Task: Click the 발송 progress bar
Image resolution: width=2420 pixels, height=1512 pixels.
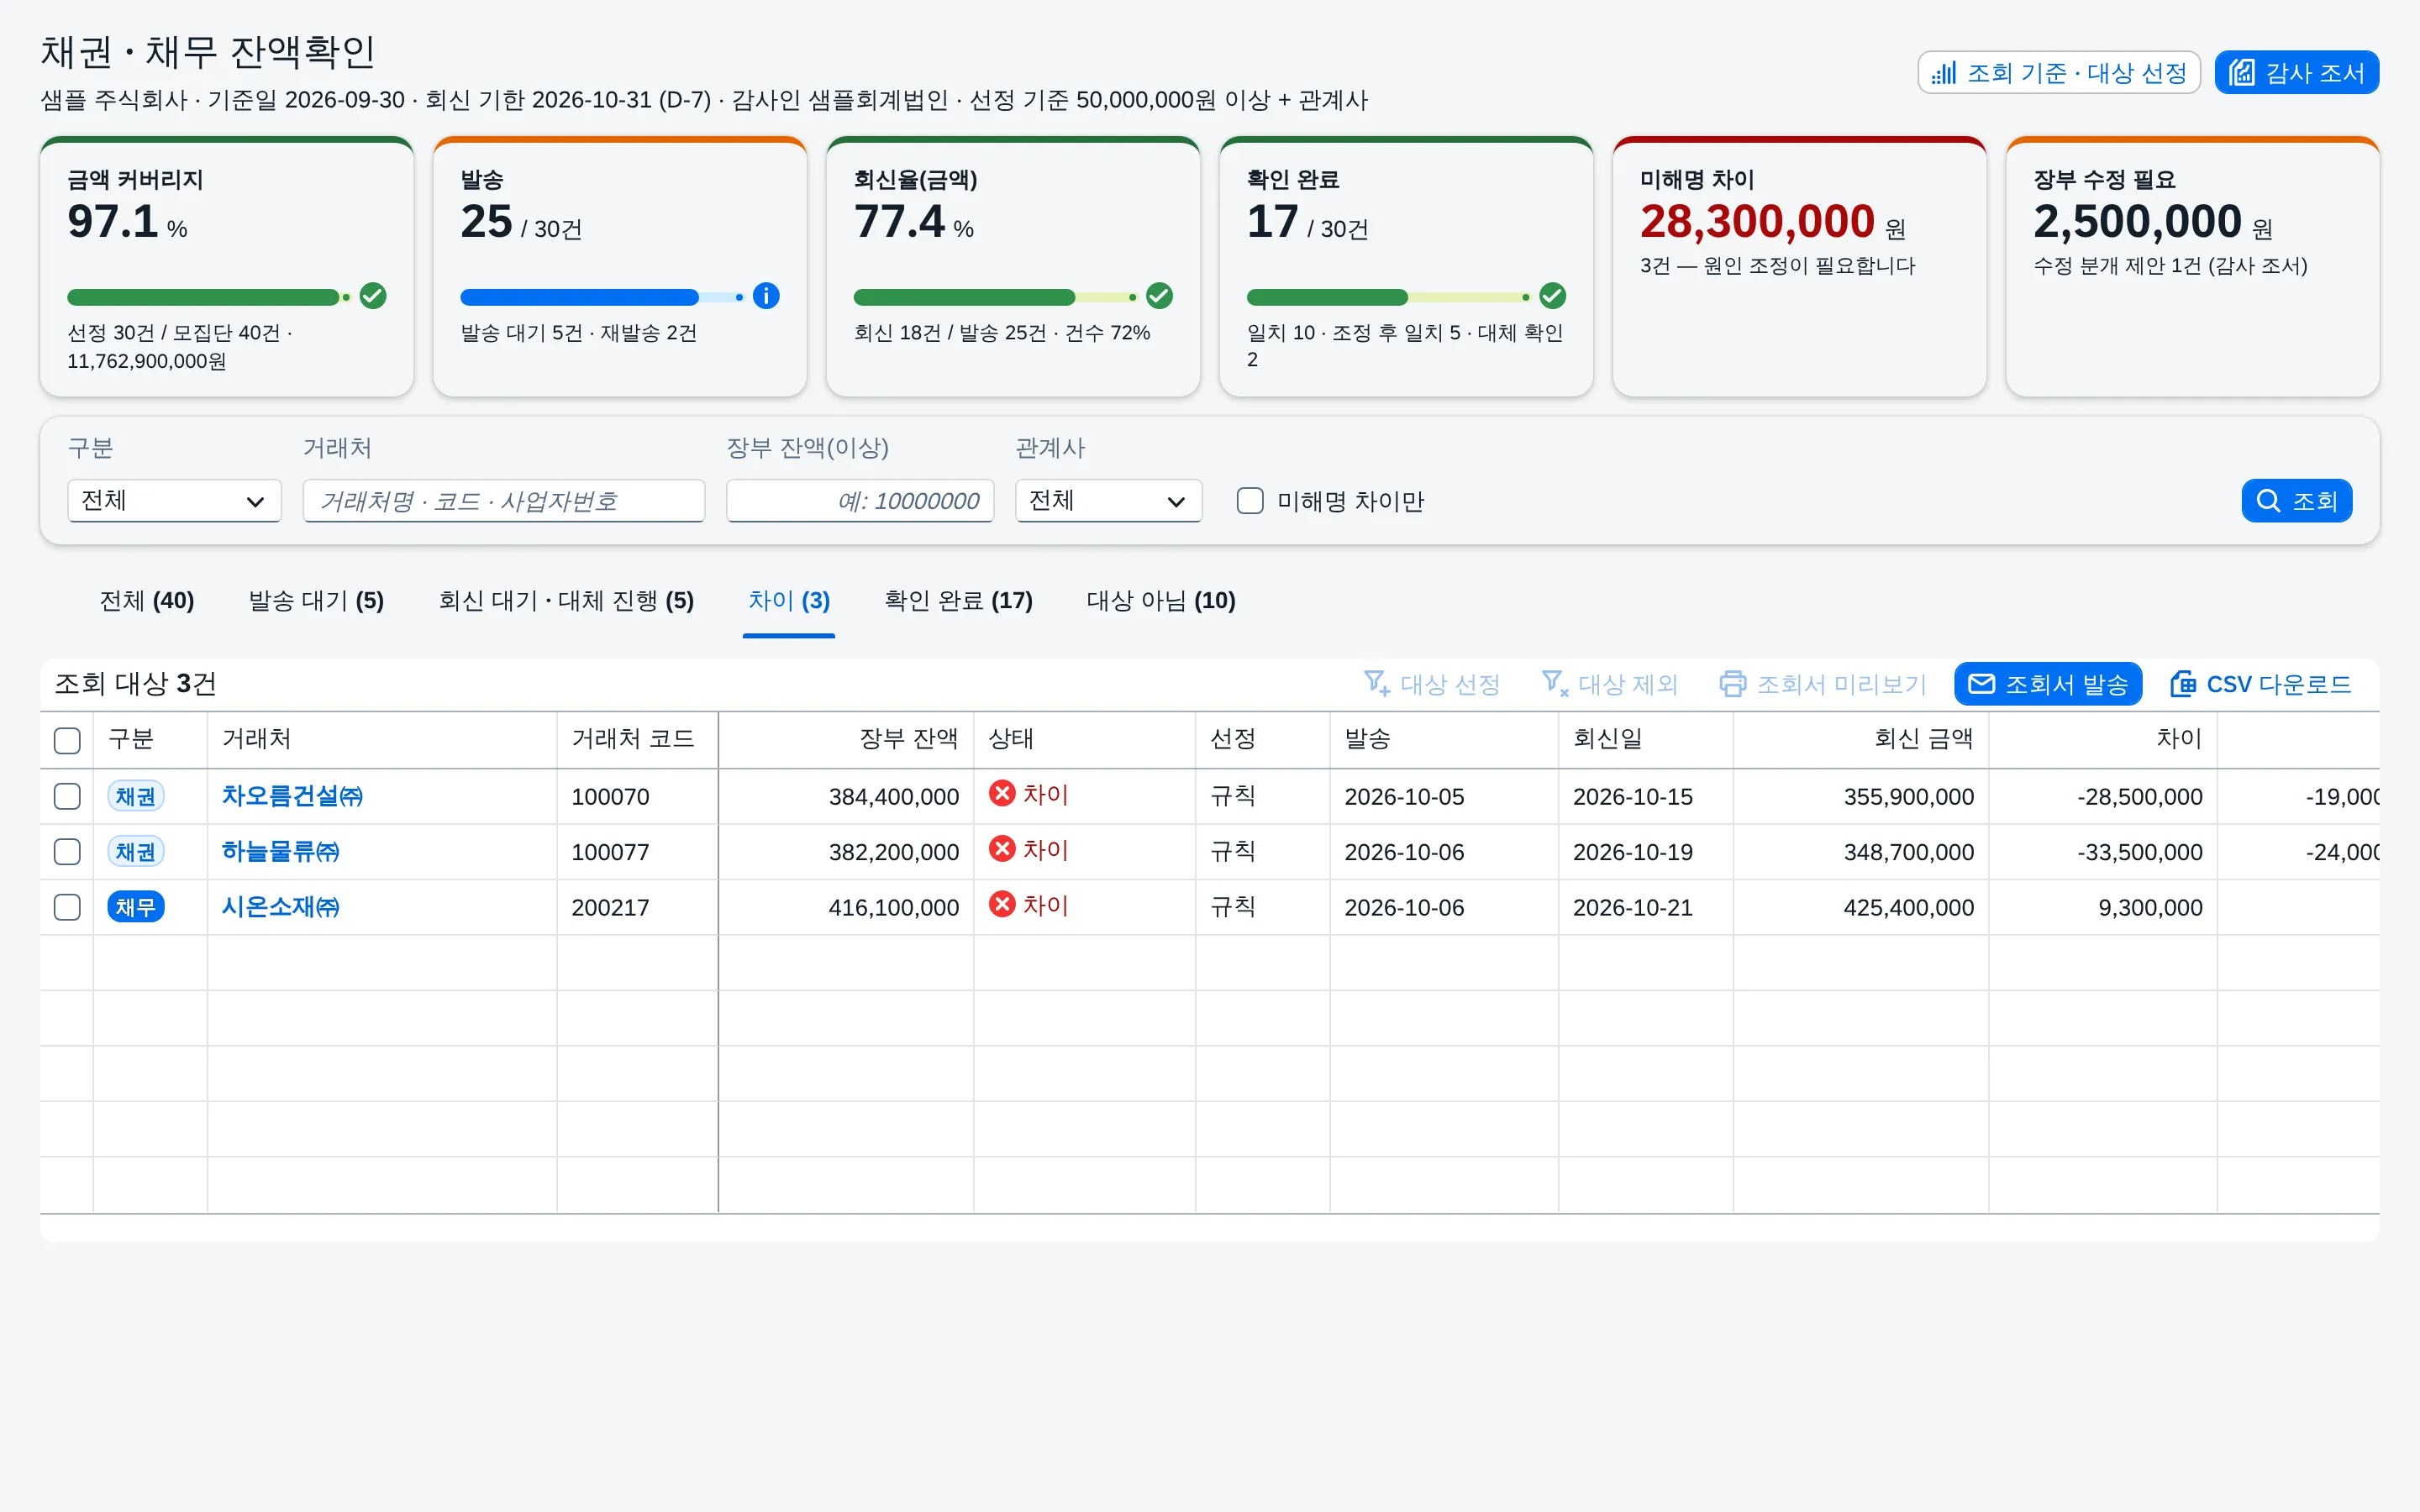Action: 602,297
